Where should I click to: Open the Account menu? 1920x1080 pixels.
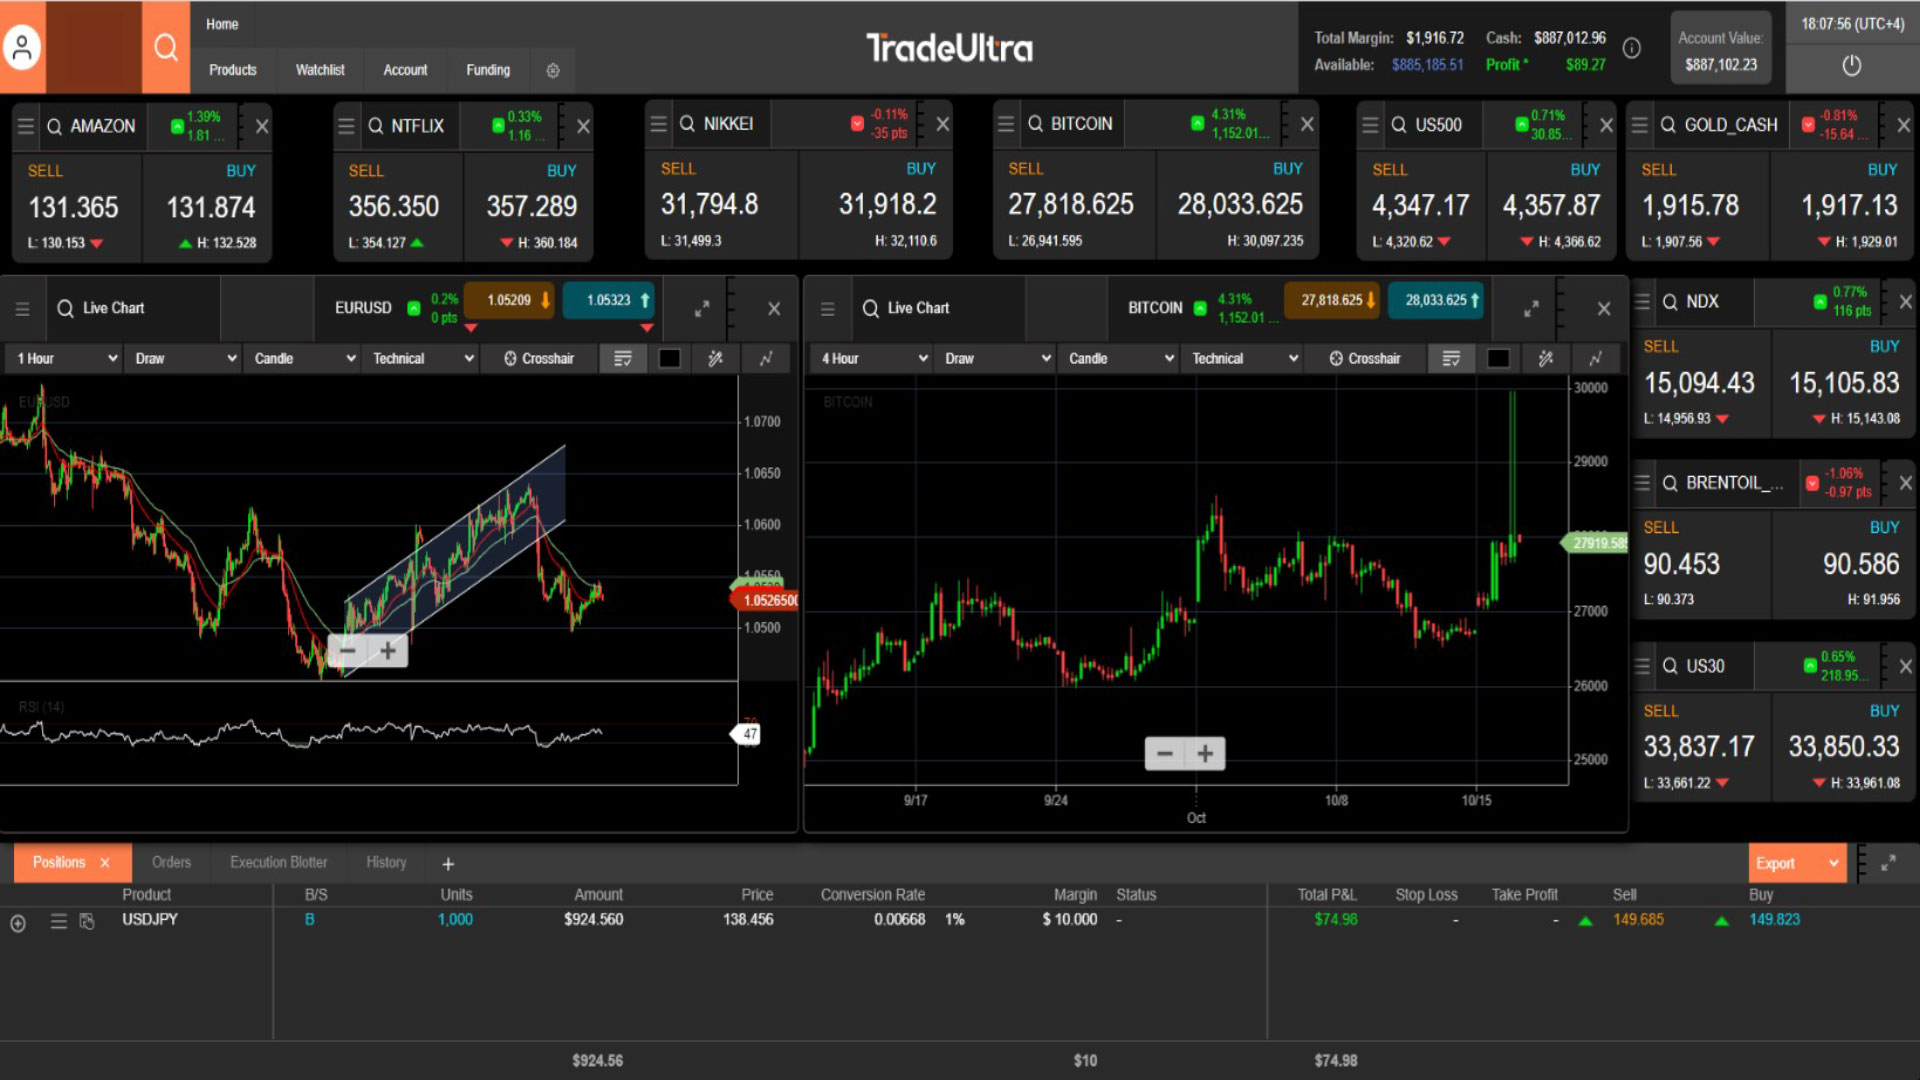click(405, 70)
